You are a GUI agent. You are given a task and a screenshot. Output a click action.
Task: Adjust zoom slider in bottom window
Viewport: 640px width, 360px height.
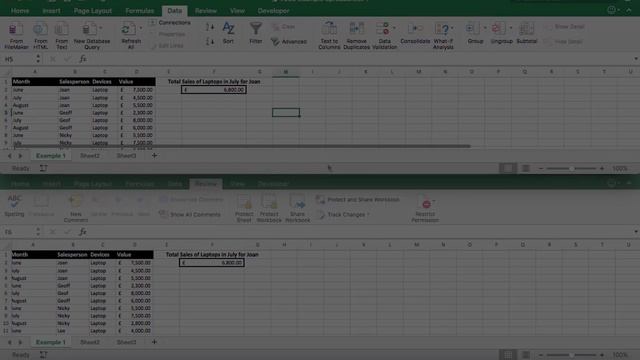click(571, 355)
